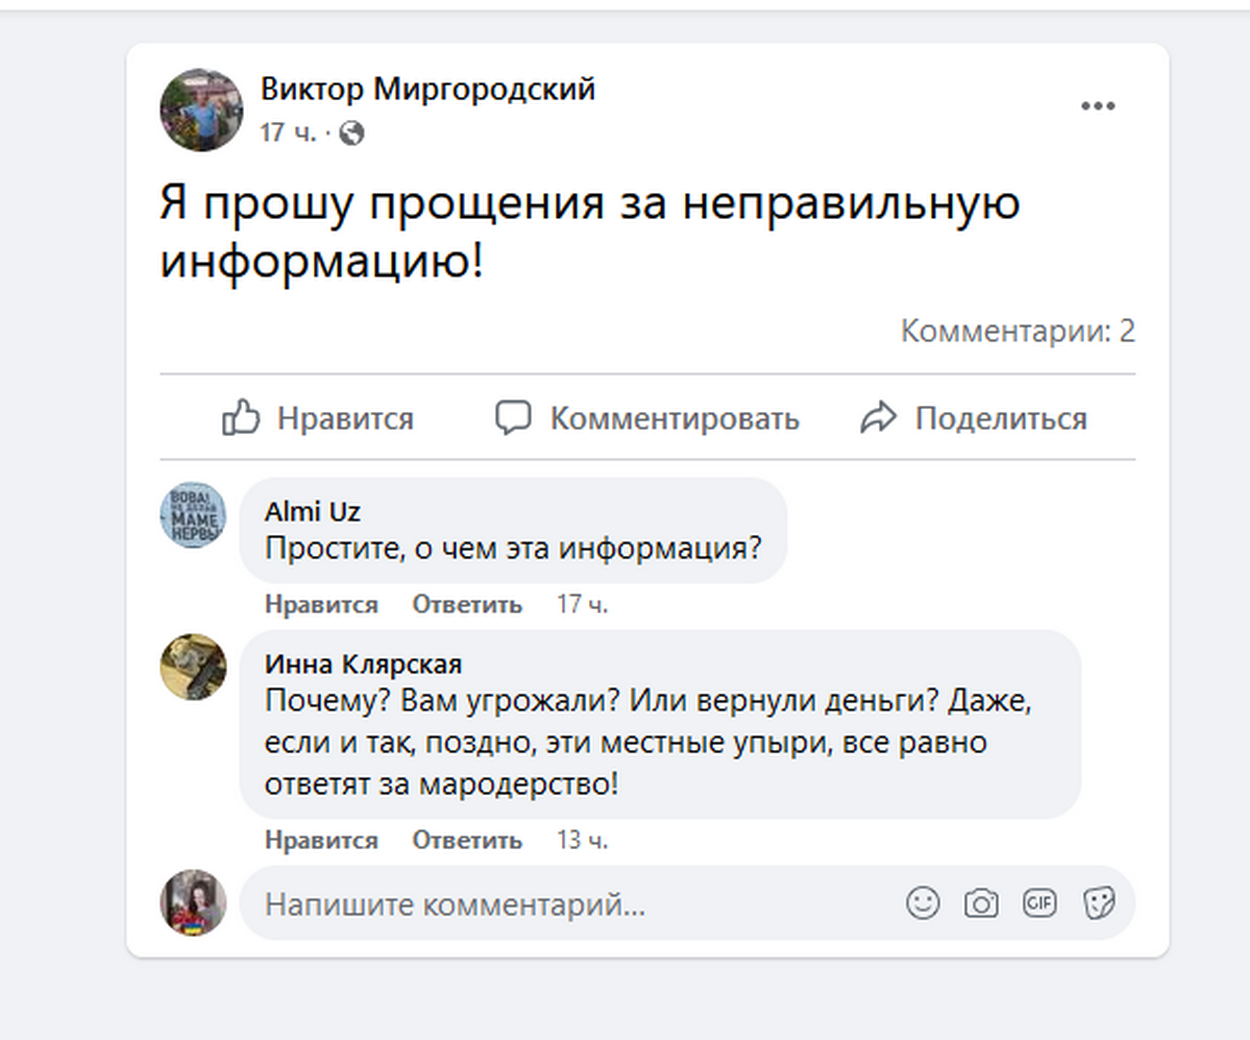Viewport: 1250px width, 1040px height.
Task: Expand the Комментарии: 2 counter
Action: [1017, 331]
